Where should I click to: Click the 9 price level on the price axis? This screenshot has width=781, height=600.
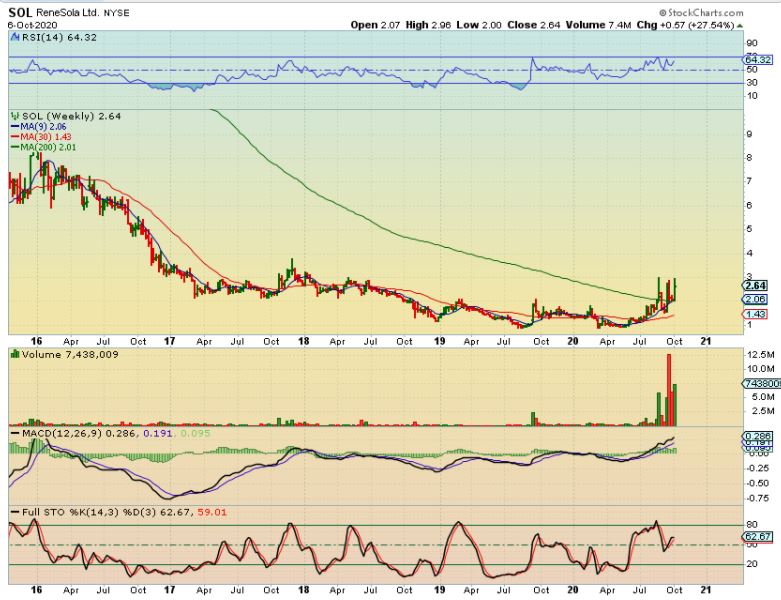pos(749,134)
